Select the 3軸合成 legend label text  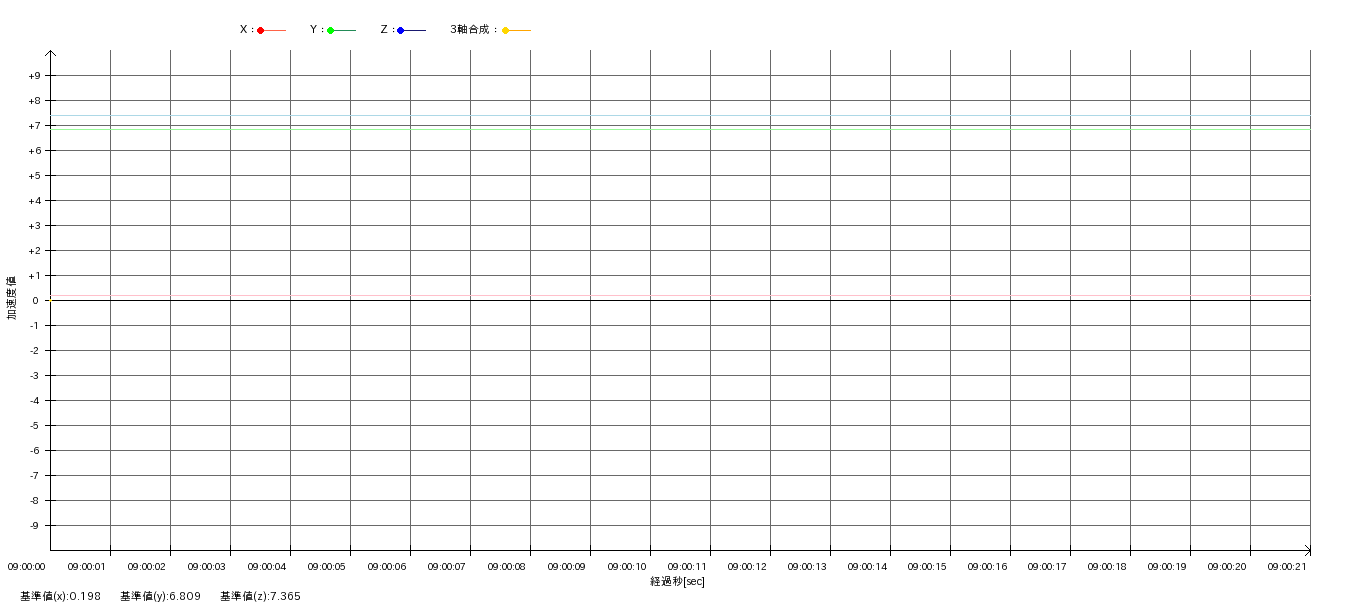pyautogui.click(x=473, y=30)
